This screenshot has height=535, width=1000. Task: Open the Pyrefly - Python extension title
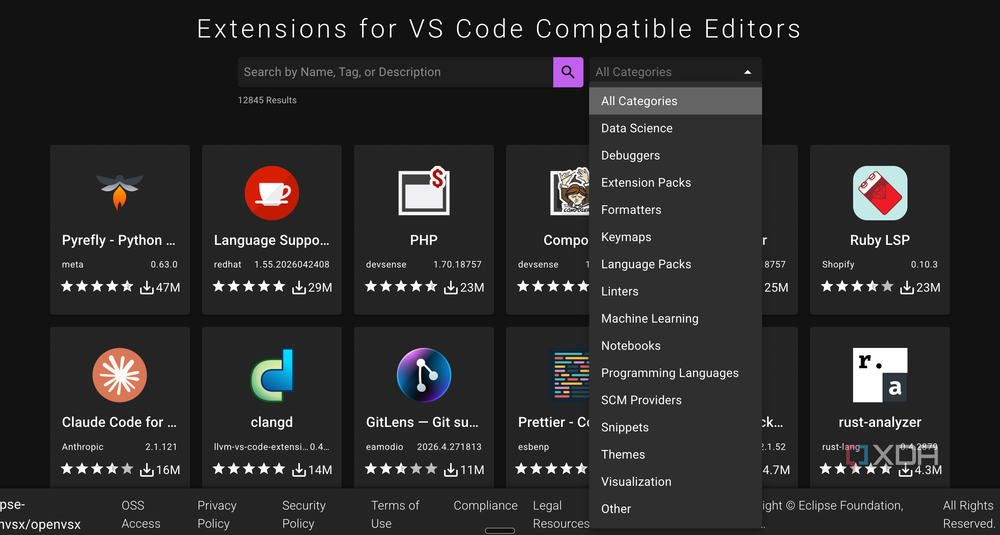coord(119,240)
